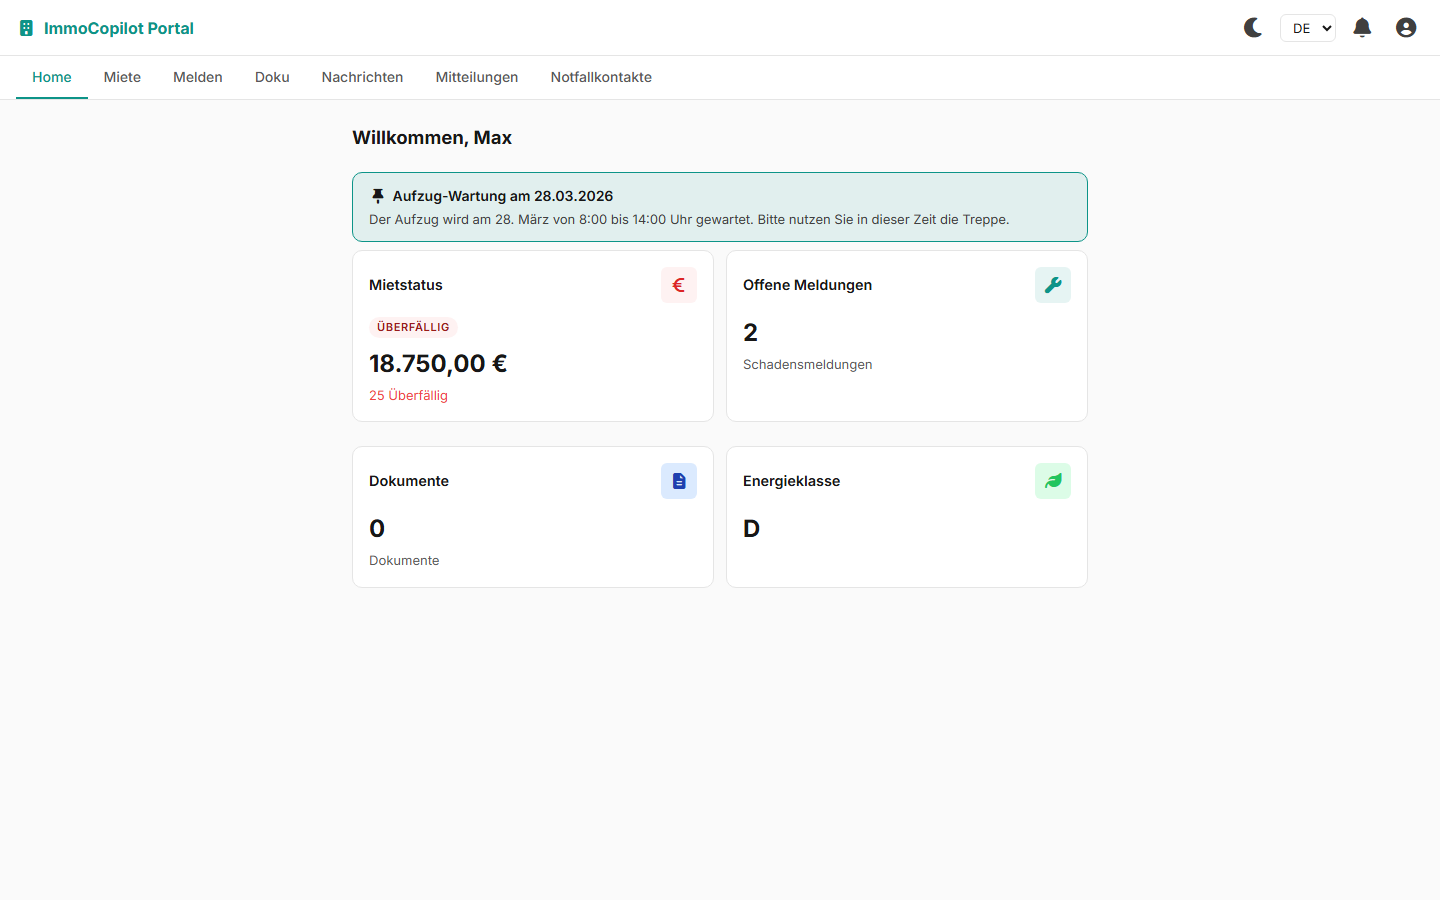The image size is (1440, 900).
Task: Click the leaf icon on the Energieklasse card
Action: click(x=1052, y=481)
